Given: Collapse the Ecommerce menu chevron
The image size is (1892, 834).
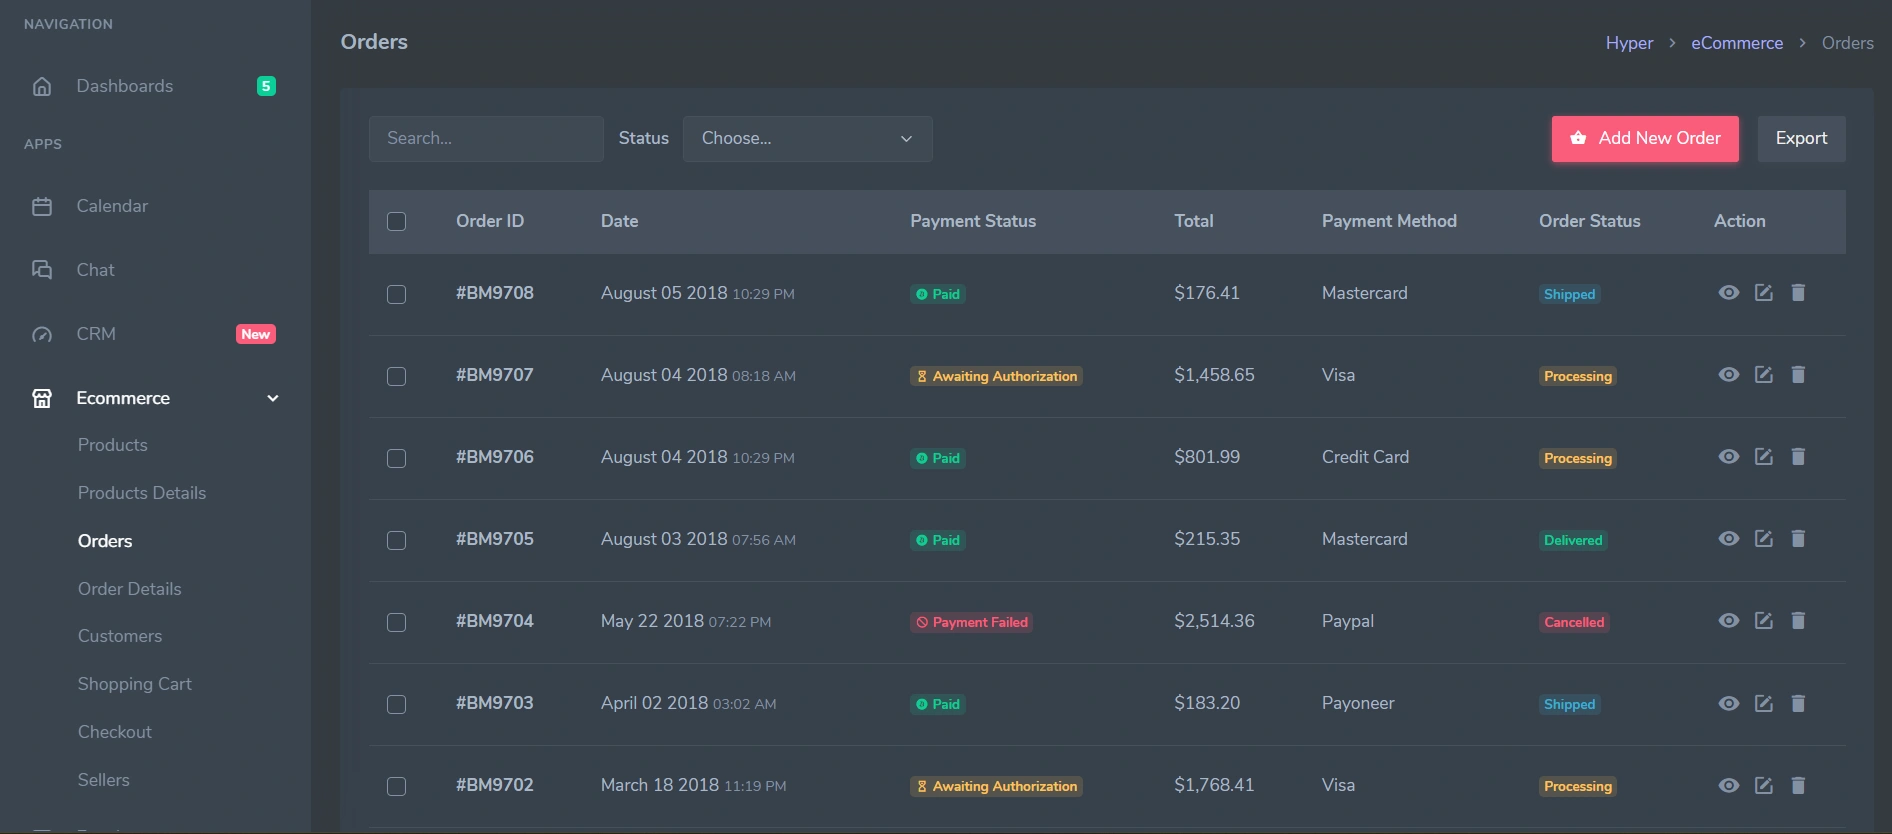Looking at the screenshot, I should click(272, 398).
